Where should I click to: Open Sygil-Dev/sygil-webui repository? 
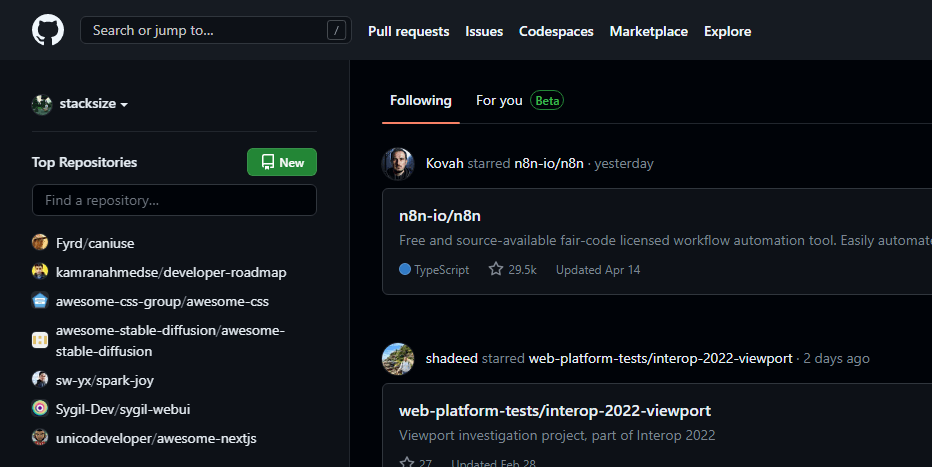coord(123,409)
